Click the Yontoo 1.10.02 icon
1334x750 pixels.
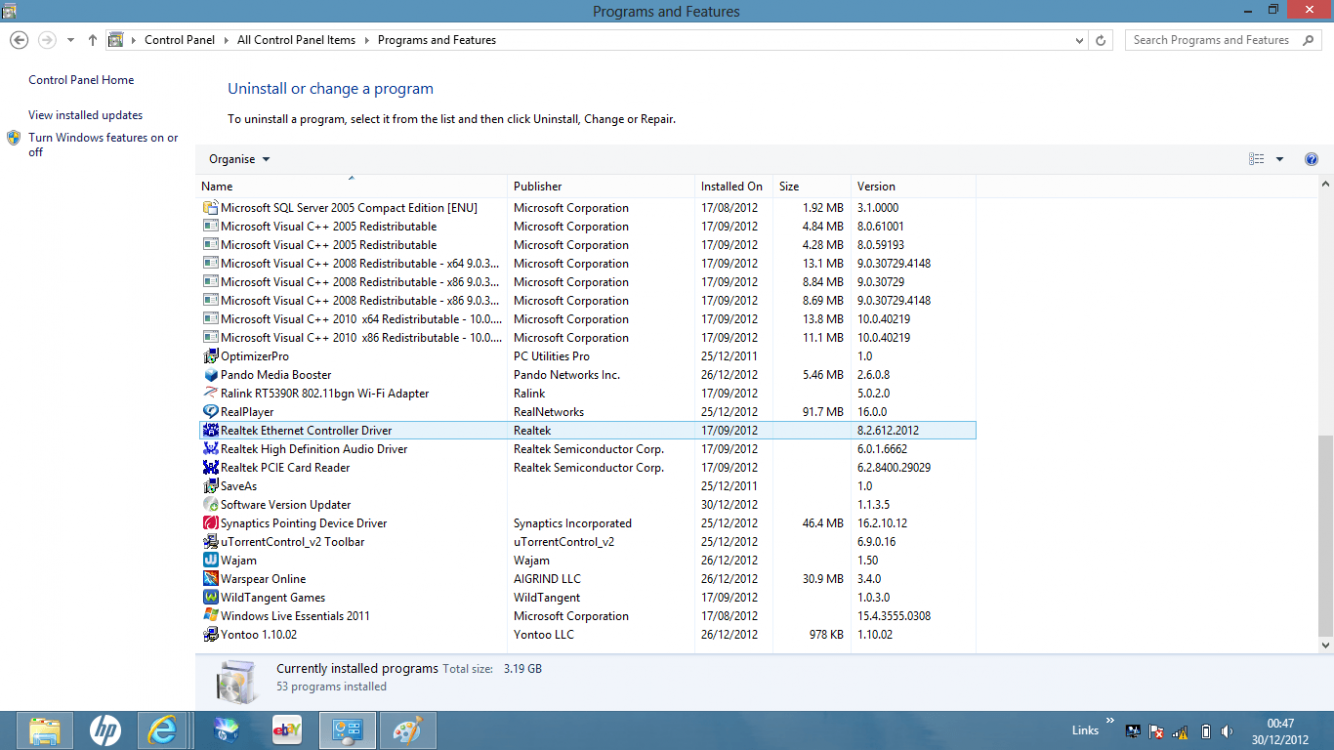click(x=210, y=635)
